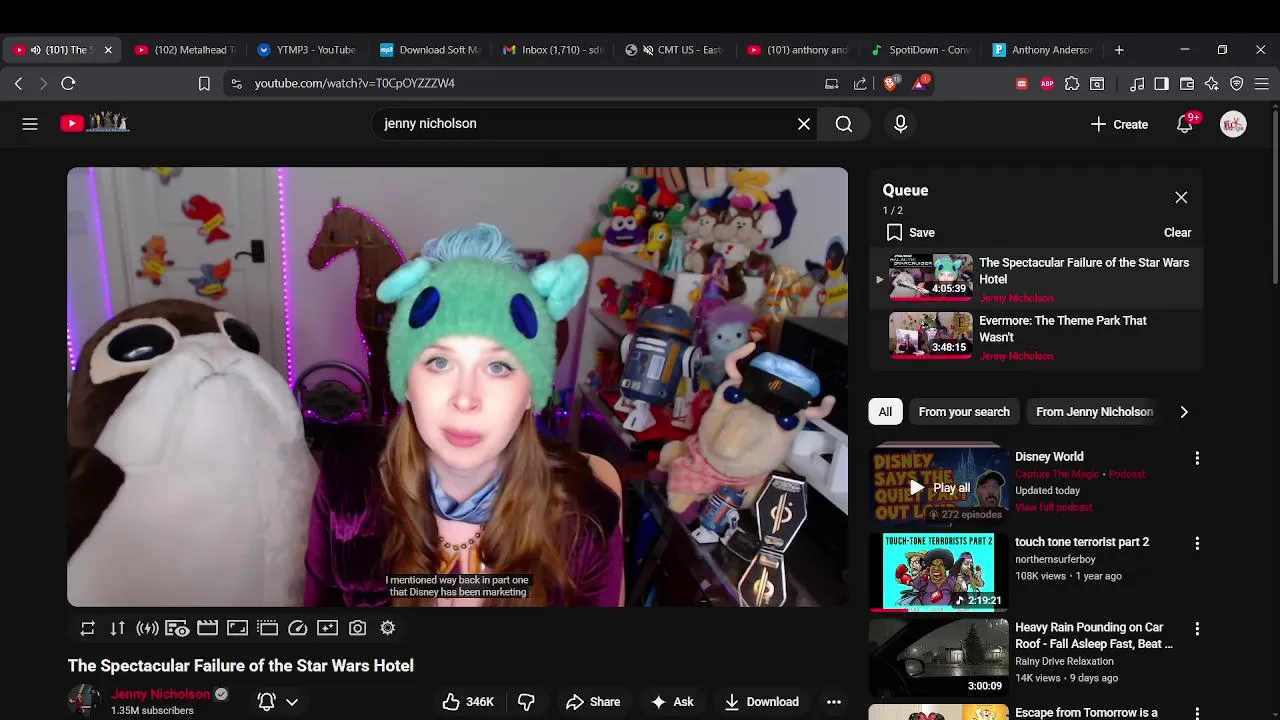This screenshot has height=720, width=1280.
Task: Start voice search with microphone
Action: 900,124
